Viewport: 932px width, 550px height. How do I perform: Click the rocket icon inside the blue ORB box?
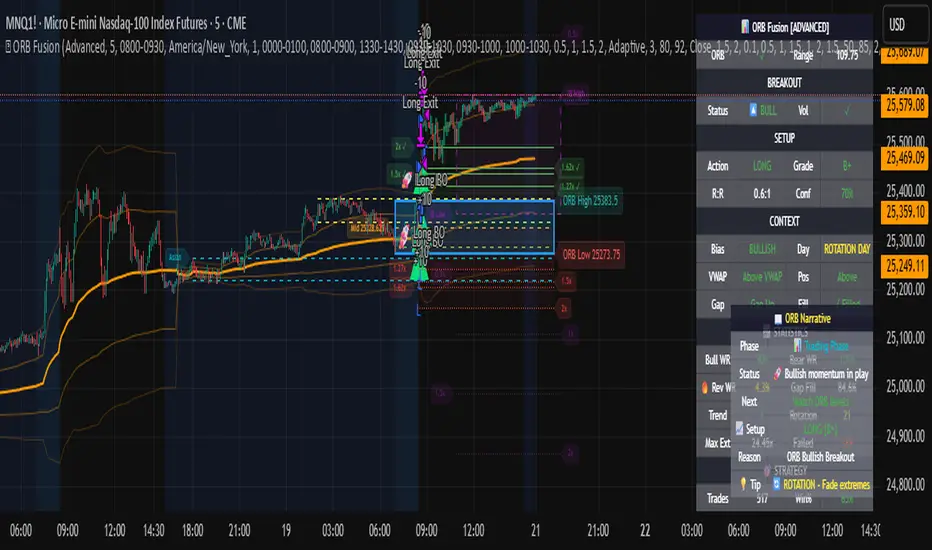tap(404, 234)
